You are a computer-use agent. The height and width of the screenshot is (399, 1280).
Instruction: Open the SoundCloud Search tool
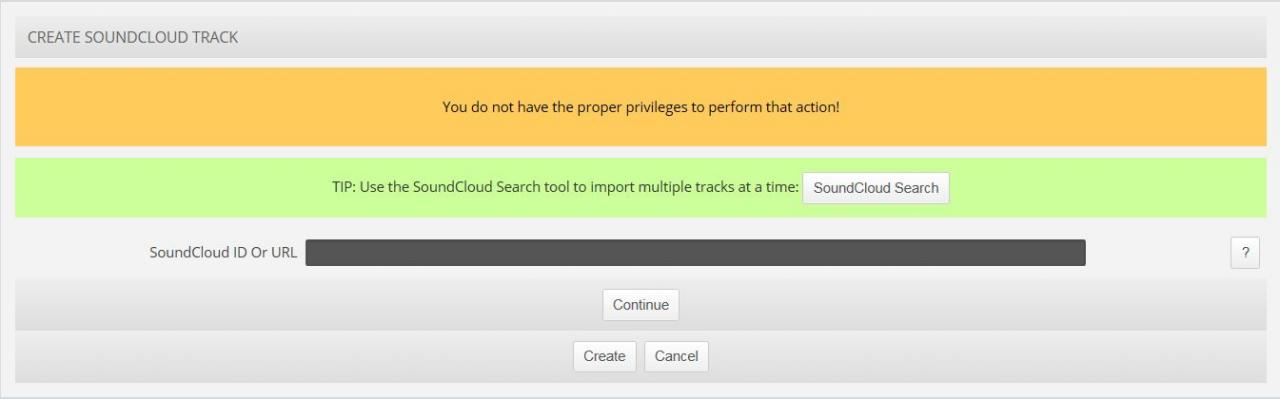coord(876,188)
